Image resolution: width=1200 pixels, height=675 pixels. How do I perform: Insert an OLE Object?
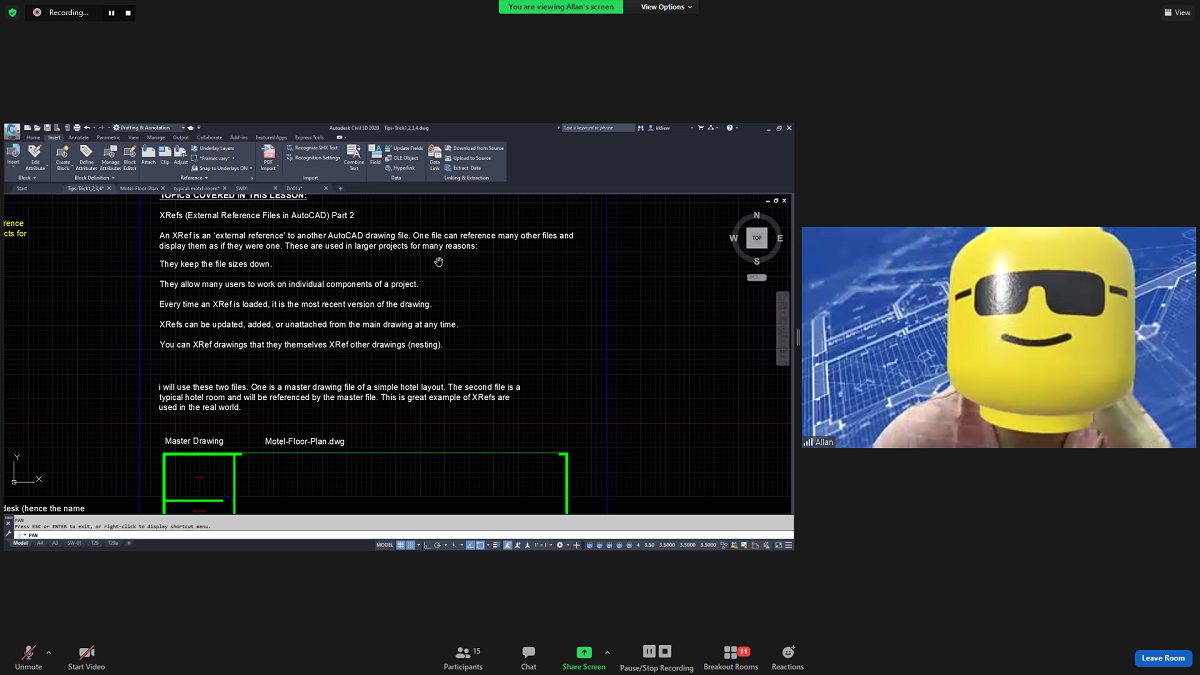pos(401,158)
